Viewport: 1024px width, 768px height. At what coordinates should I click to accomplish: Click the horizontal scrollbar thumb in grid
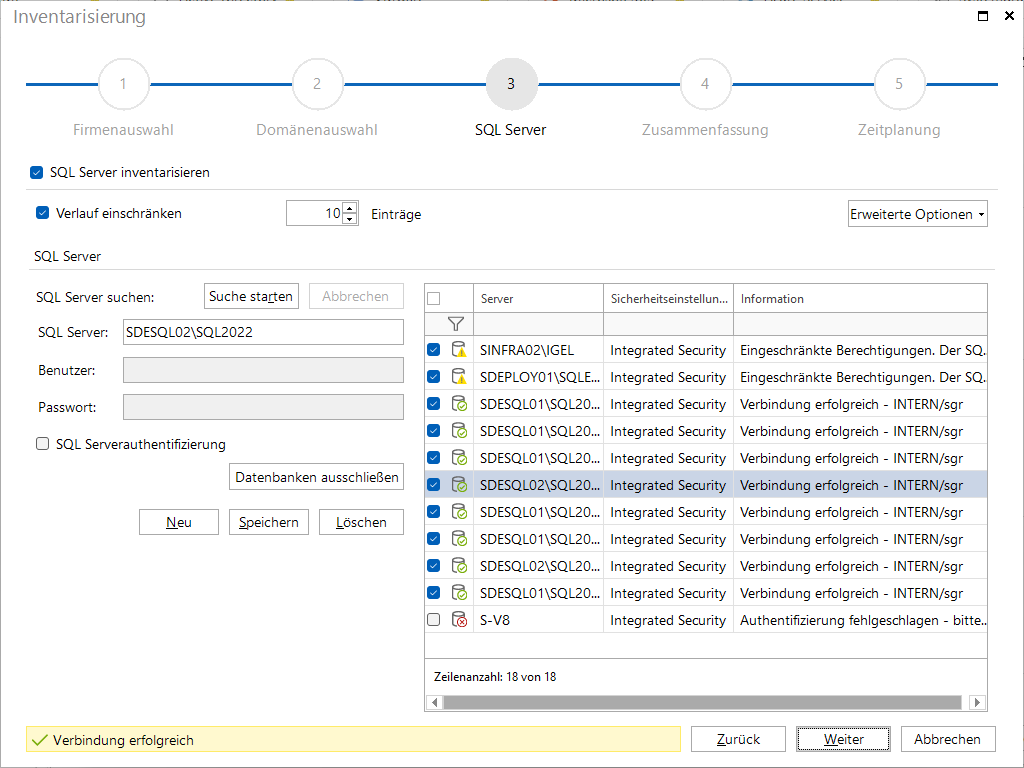pyautogui.click(x=702, y=702)
